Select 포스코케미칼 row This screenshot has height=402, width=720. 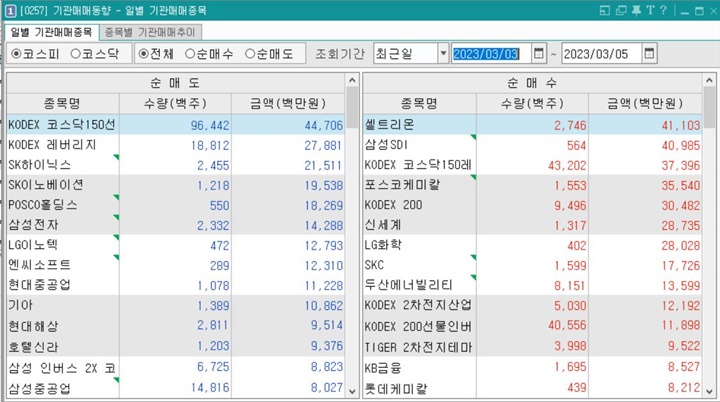point(532,185)
